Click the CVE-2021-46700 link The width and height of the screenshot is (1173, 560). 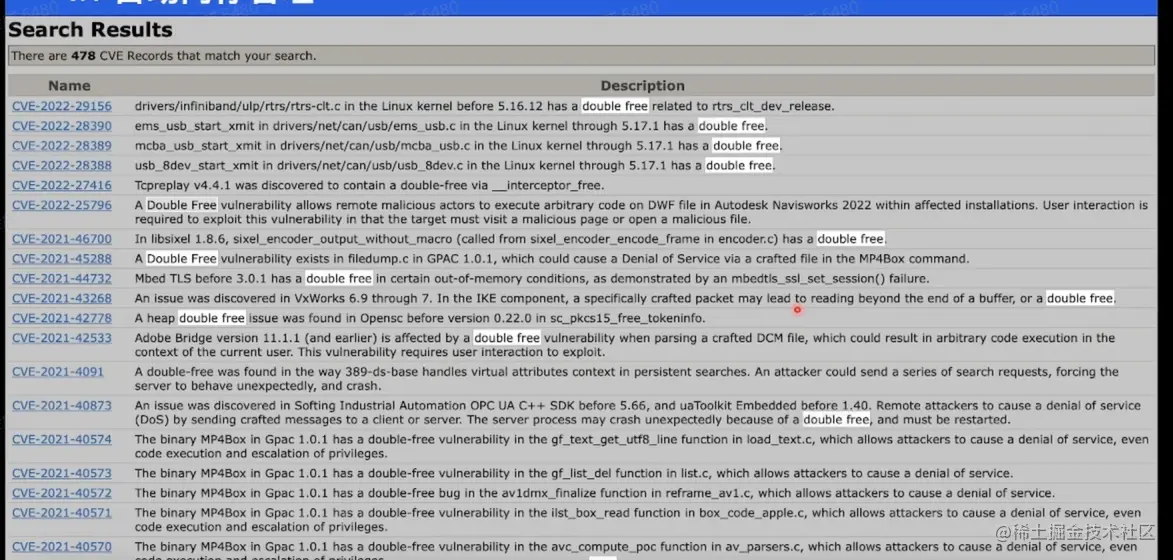tap(61, 239)
